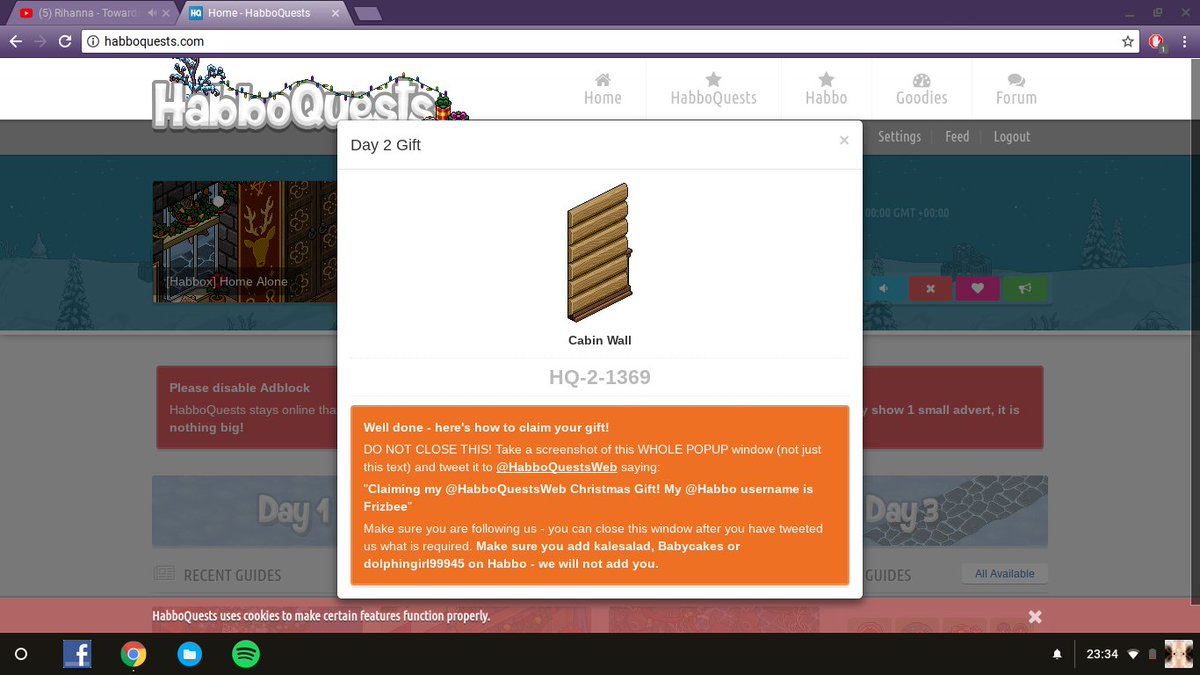The height and width of the screenshot is (675, 1200).
Task: Open the Forum navigation item
Action: pos(1016,89)
